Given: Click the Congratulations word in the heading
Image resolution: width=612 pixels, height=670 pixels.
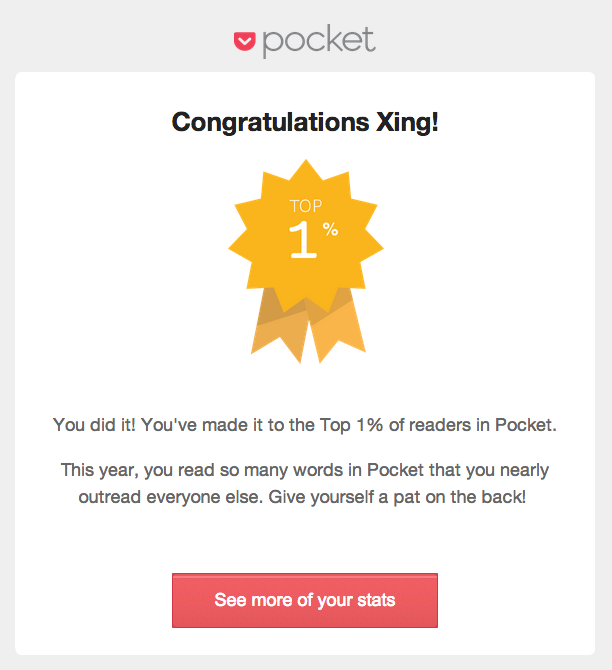Looking at the screenshot, I should coord(270,123).
